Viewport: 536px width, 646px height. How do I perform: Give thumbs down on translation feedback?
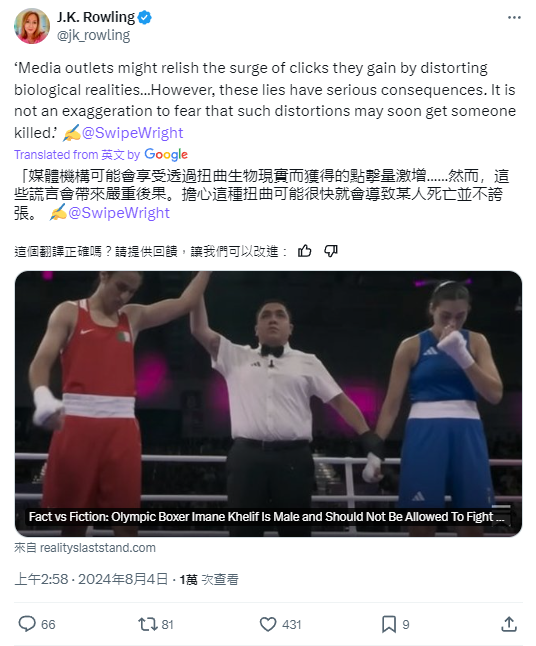pyautogui.click(x=330, y=250)
